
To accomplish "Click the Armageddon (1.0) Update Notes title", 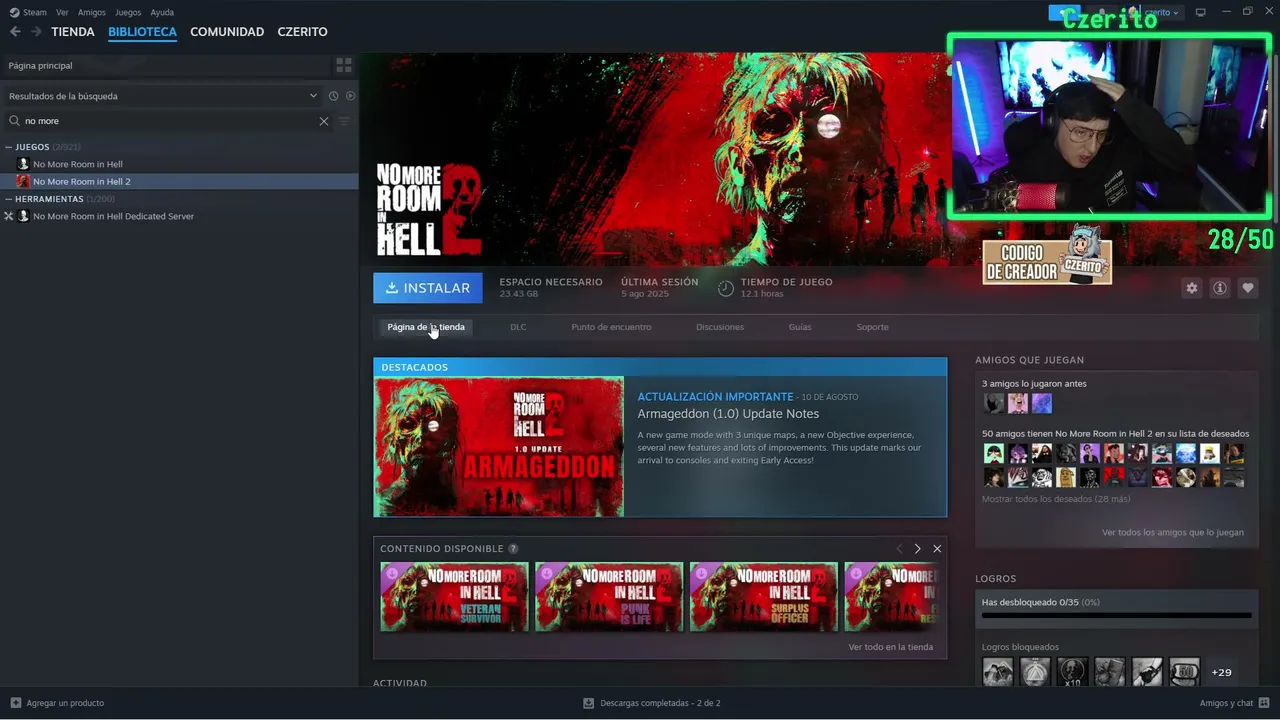I will 728,414.
